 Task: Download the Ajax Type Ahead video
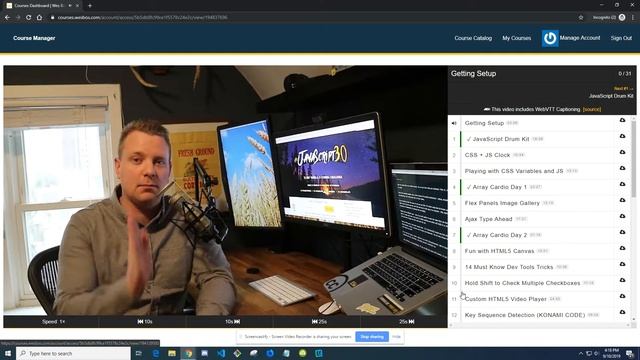coord(622,216)
